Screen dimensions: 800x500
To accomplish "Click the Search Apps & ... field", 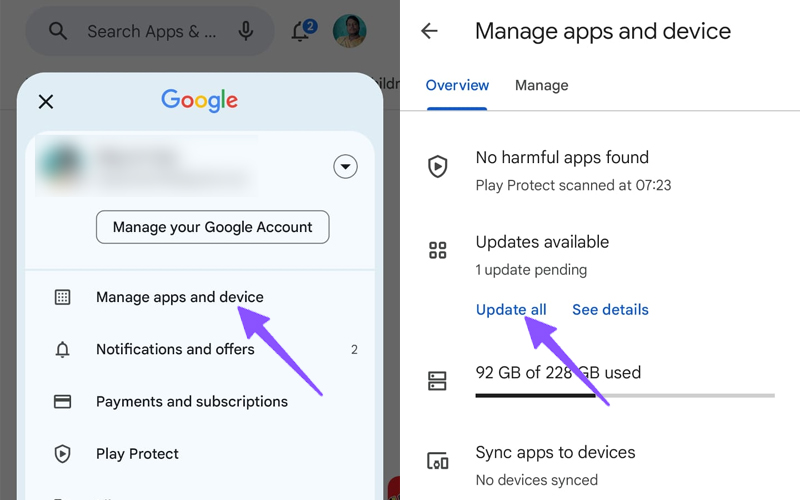I will click(x=152, y=32).
